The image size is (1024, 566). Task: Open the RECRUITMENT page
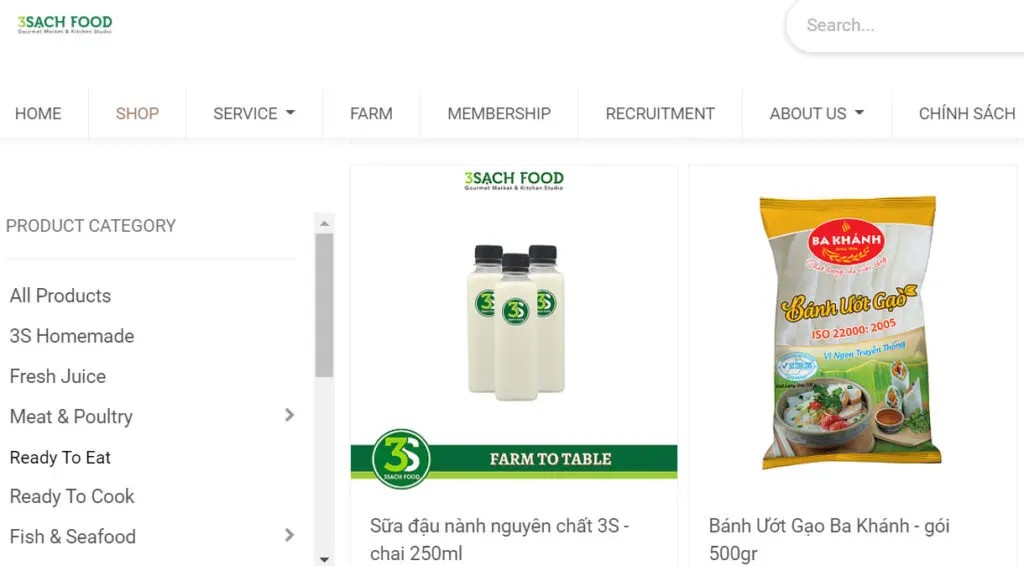pos(660,114)
